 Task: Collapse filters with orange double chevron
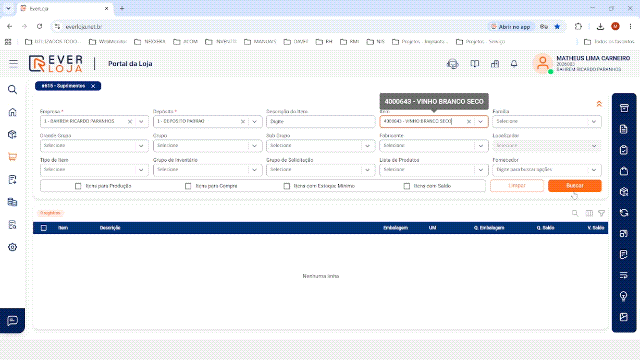599,104
